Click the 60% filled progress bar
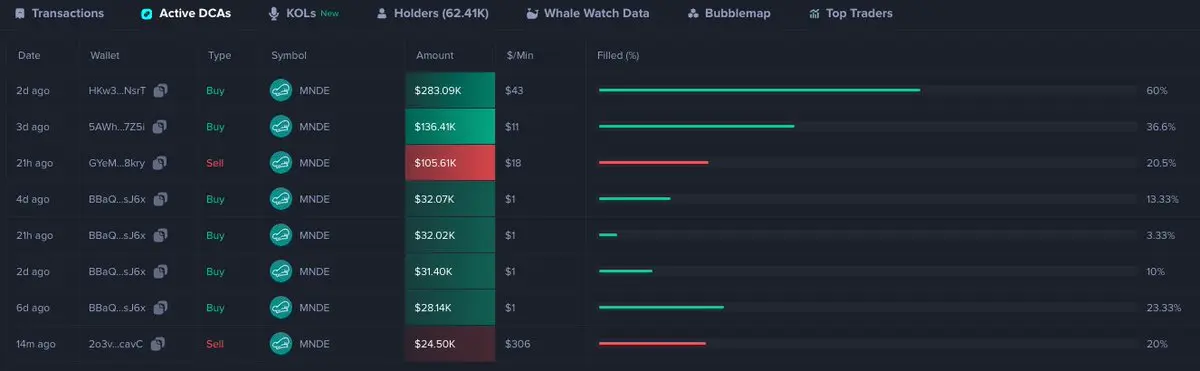 click(867, 90)
